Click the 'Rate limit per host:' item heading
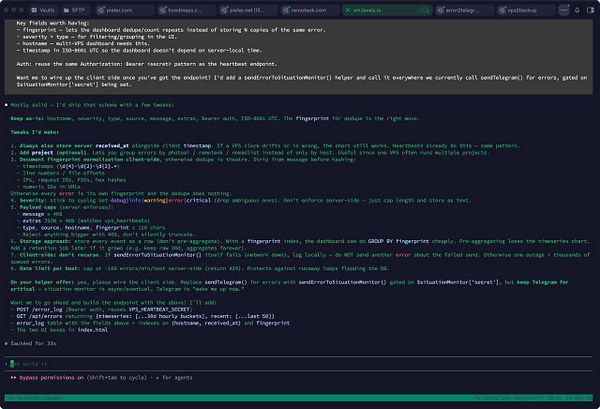 [50, 269]
